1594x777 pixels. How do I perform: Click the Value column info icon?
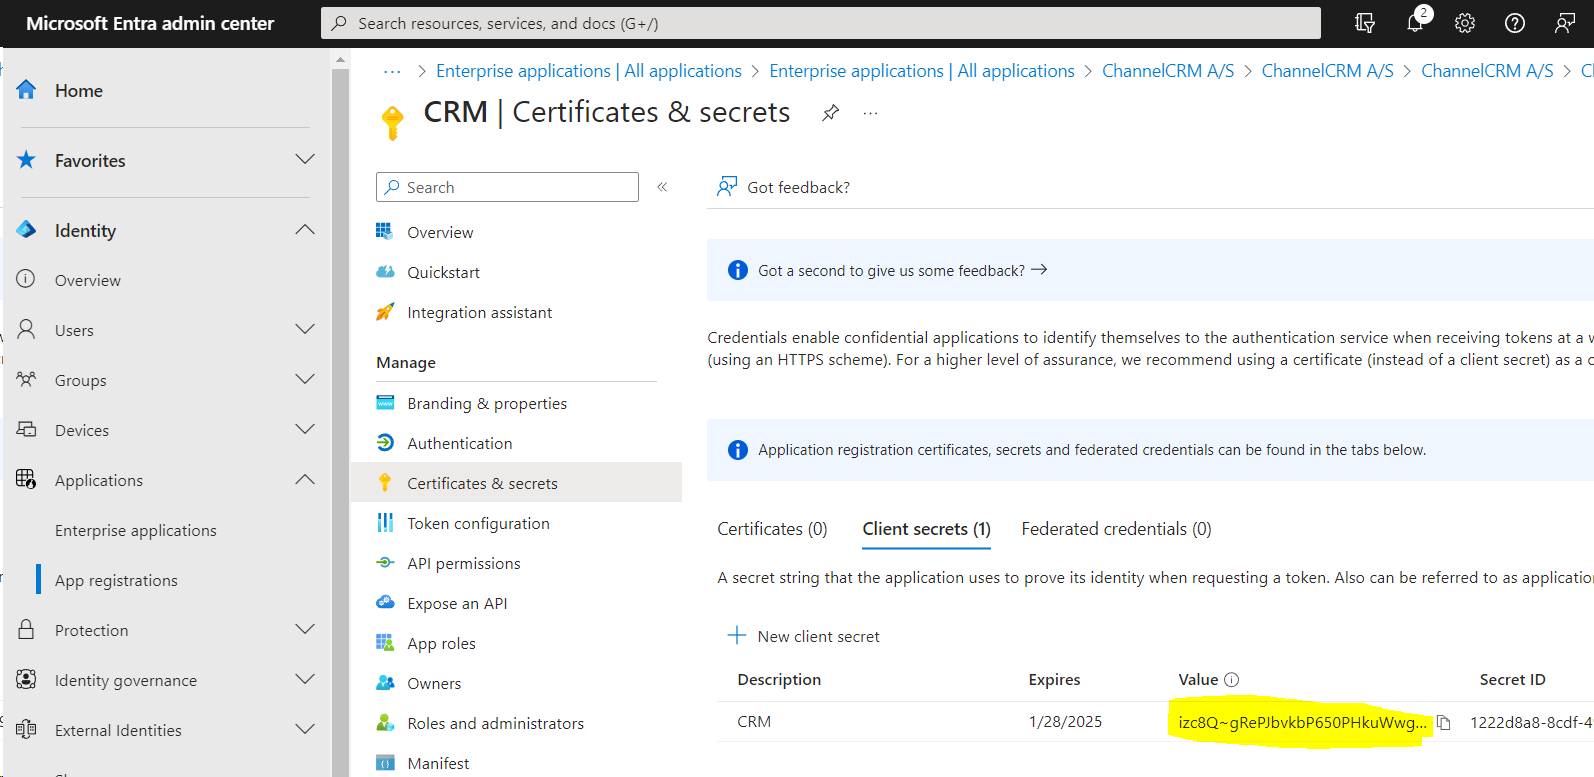[1232, 680]
